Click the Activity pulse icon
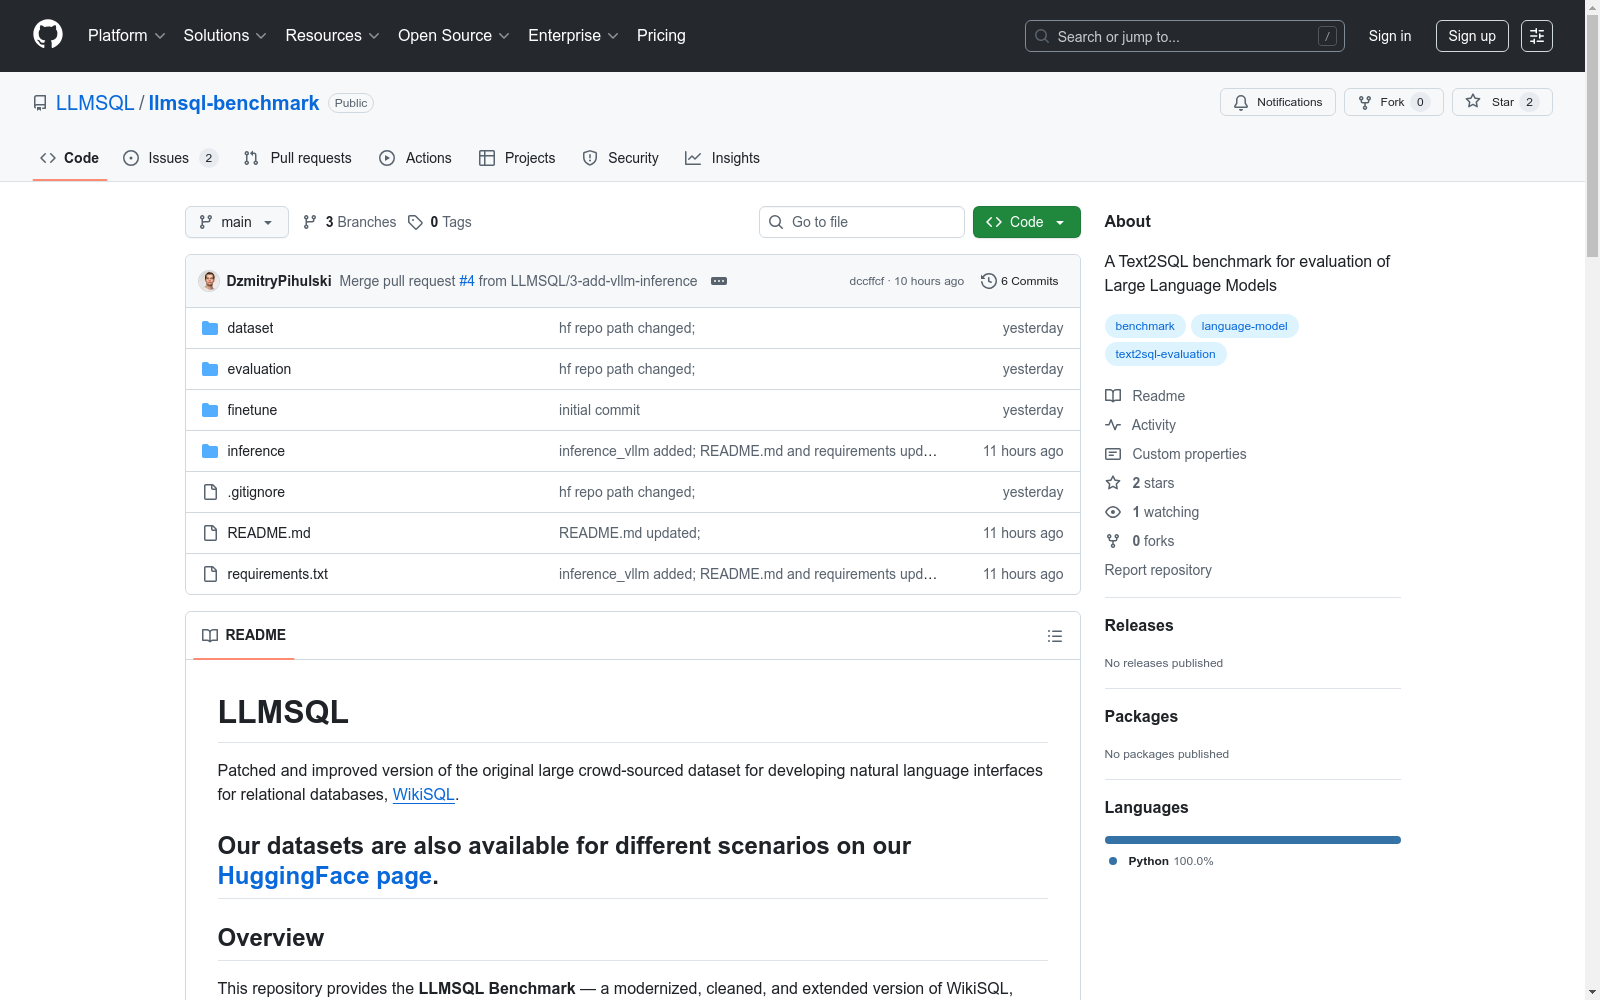Image resolution: width=1600 pixels, height=1000 pixels. [x=1113, y=425]
